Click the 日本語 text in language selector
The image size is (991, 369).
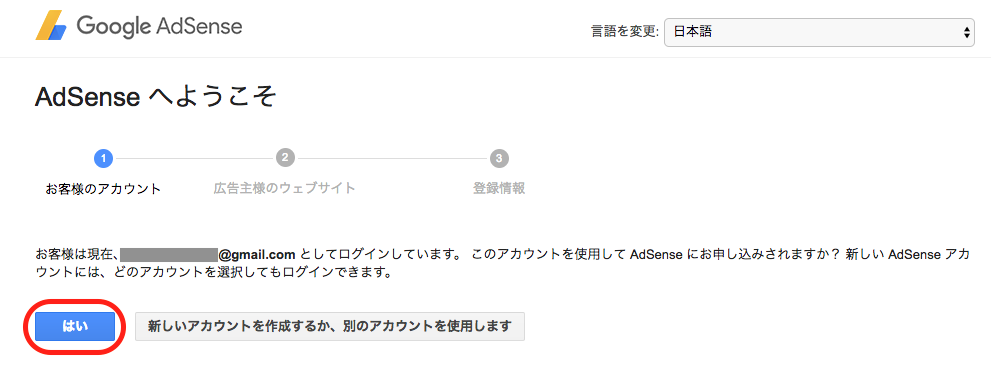point(693,32)
